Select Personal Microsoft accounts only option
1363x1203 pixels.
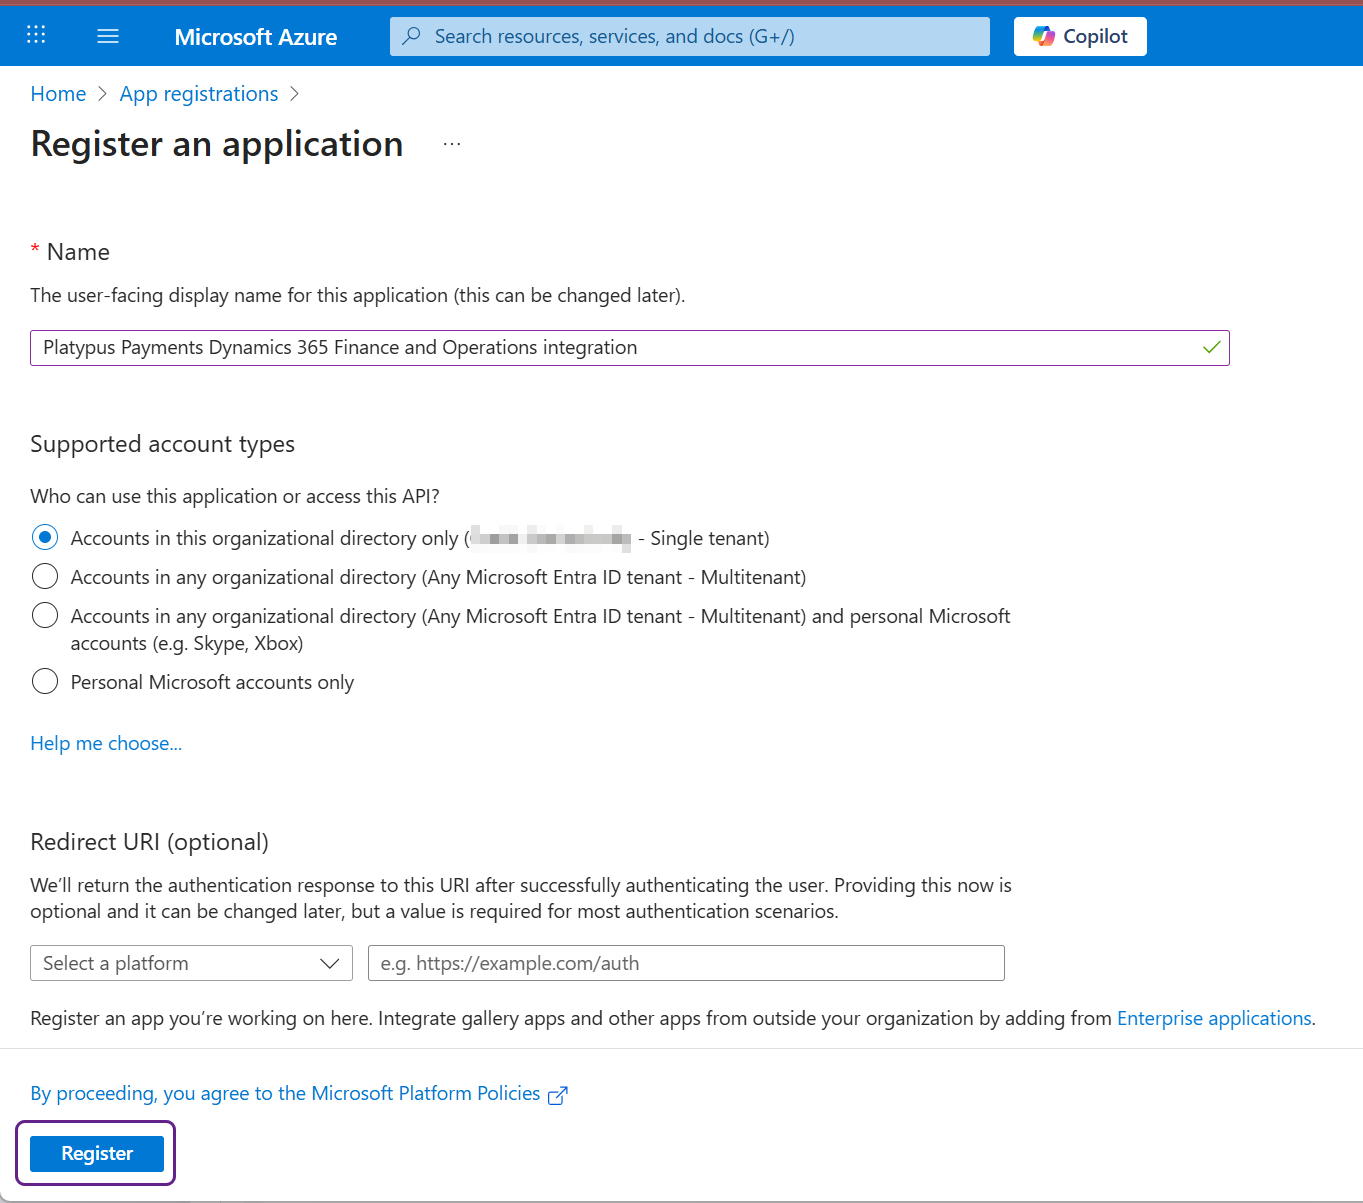point(45,682)
